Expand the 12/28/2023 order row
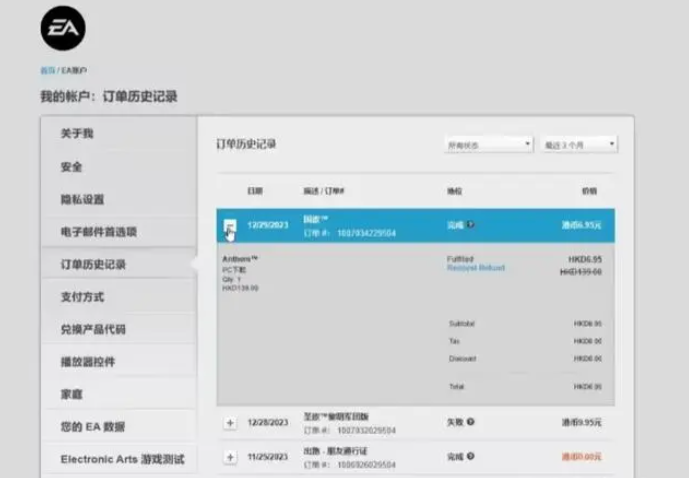This screenshot has width=689, height=478. point(230,423)
